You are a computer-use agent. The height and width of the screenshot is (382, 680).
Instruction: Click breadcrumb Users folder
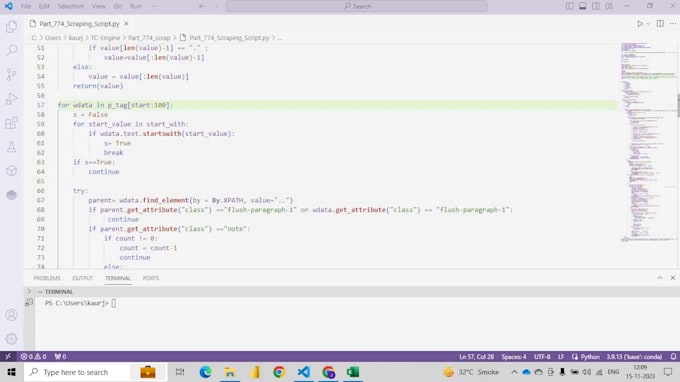coord(53,38)
